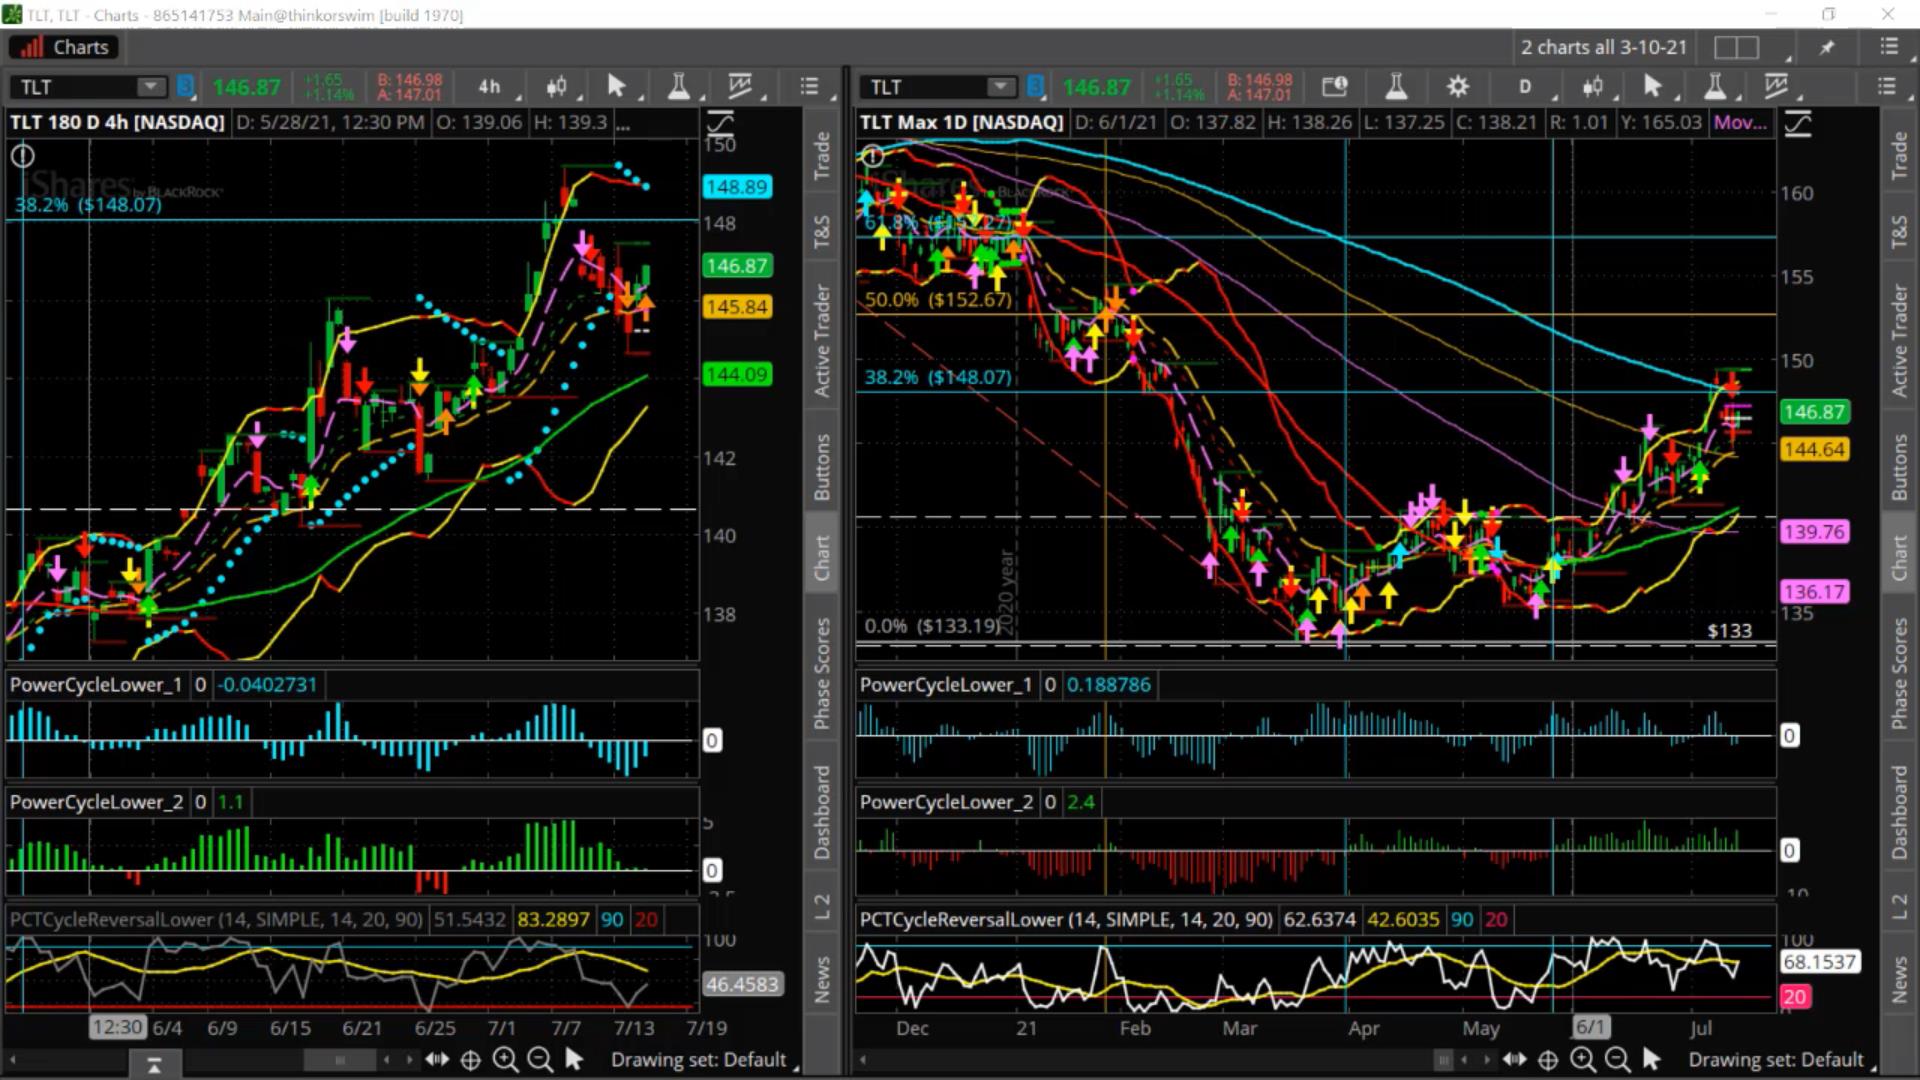Click PowerCycleLower_1 study label on left chart
The height and width of the screenshot is (1080, 1920).
(96, 685)
